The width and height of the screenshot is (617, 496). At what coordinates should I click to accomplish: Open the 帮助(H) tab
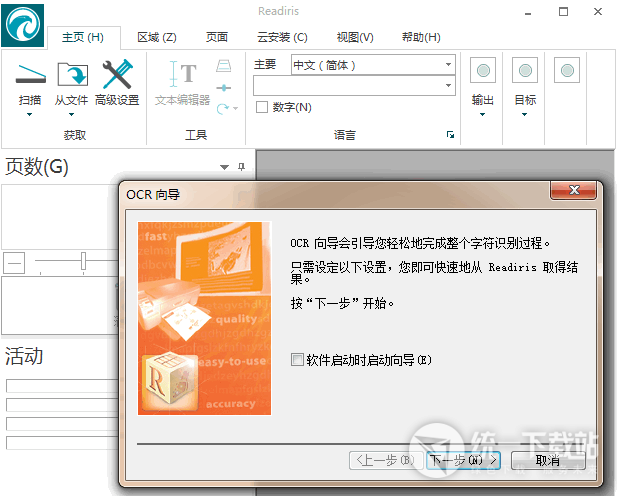[x=421, y=37]
